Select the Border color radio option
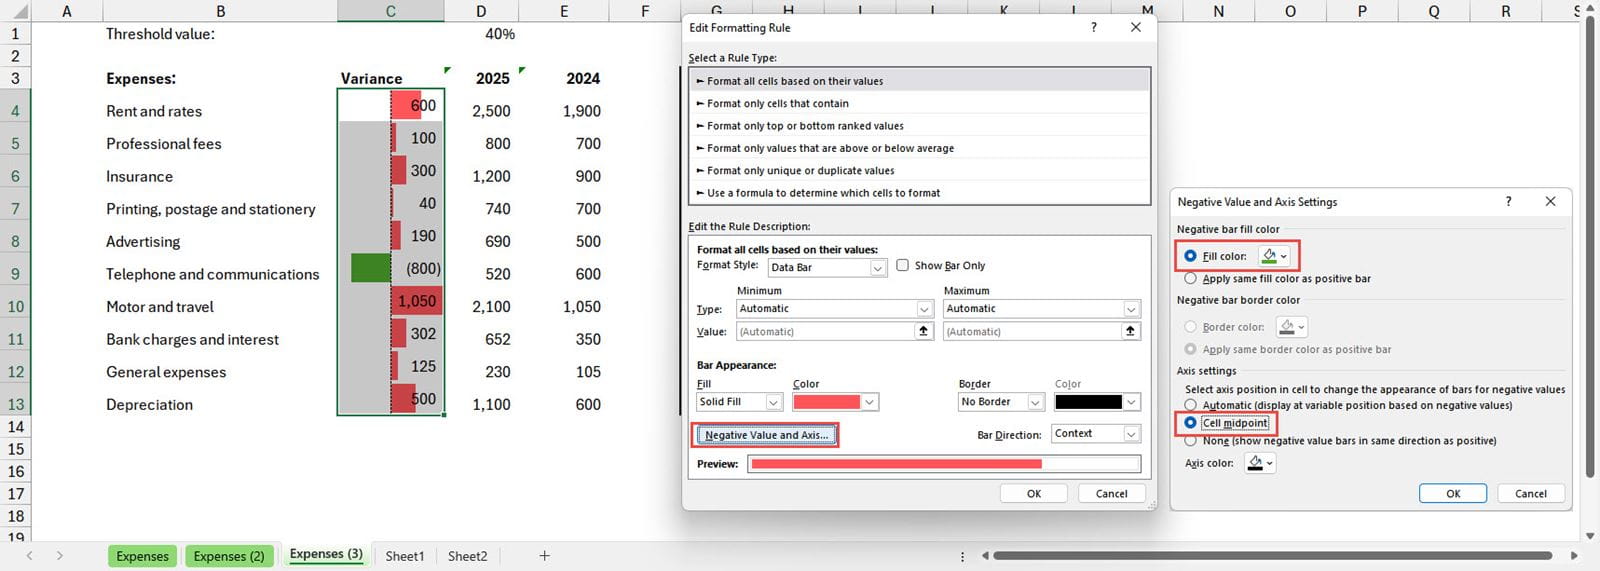The width and height of the screenshot is (1600, 571). click(1190, 327)
